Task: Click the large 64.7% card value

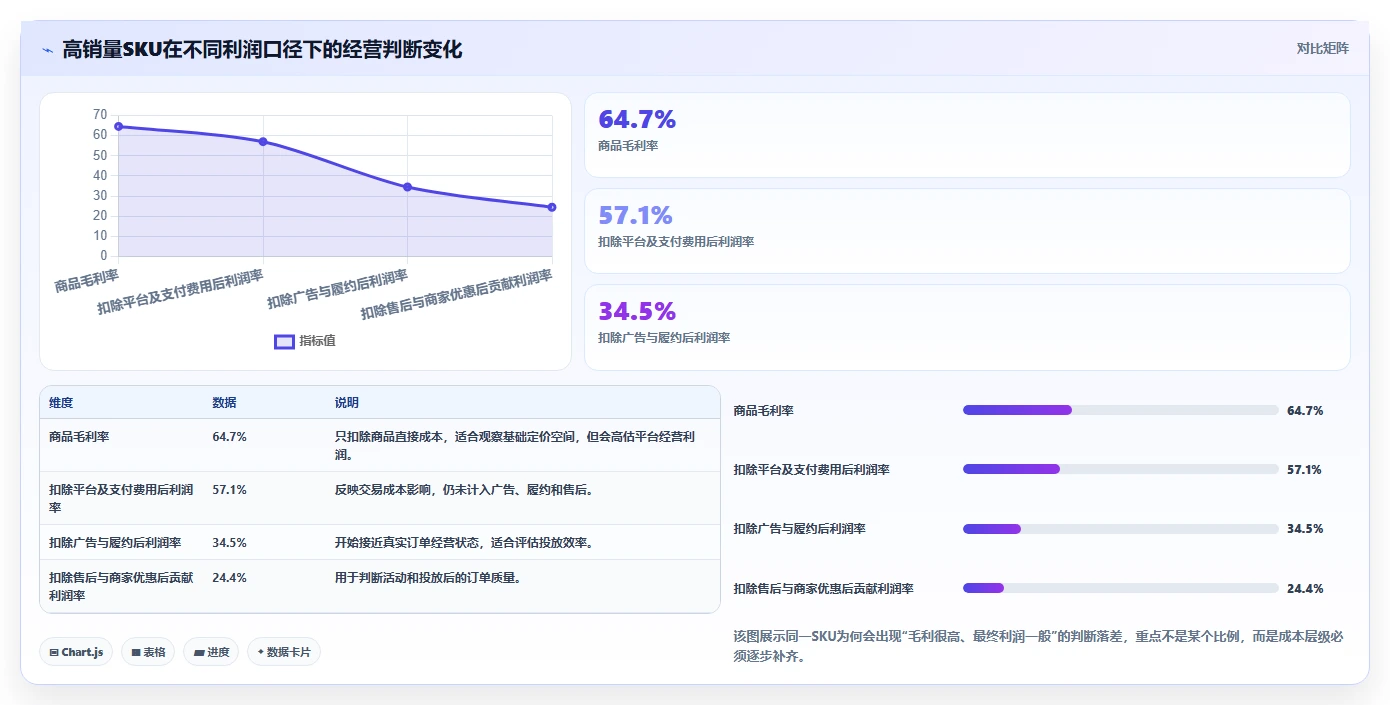Action: 637,120
